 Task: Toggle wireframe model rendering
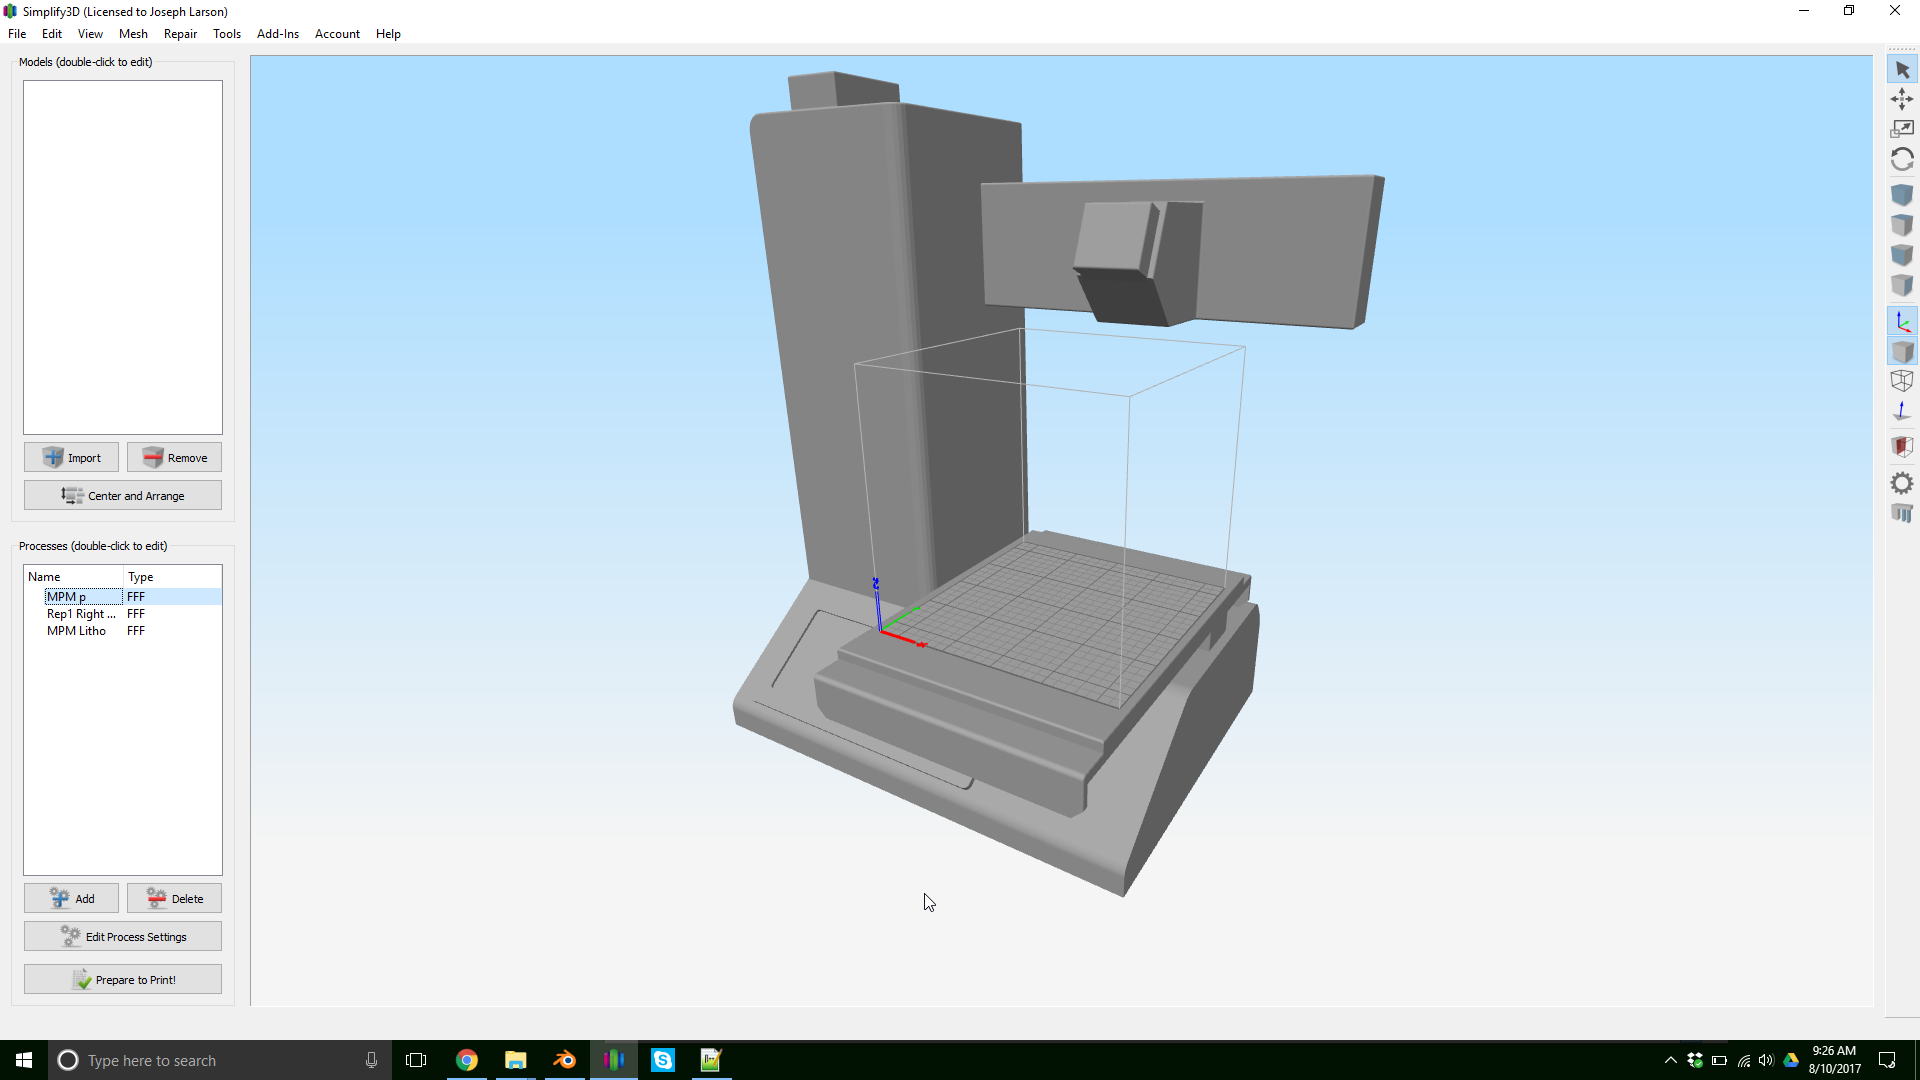tap(1902, 381)
